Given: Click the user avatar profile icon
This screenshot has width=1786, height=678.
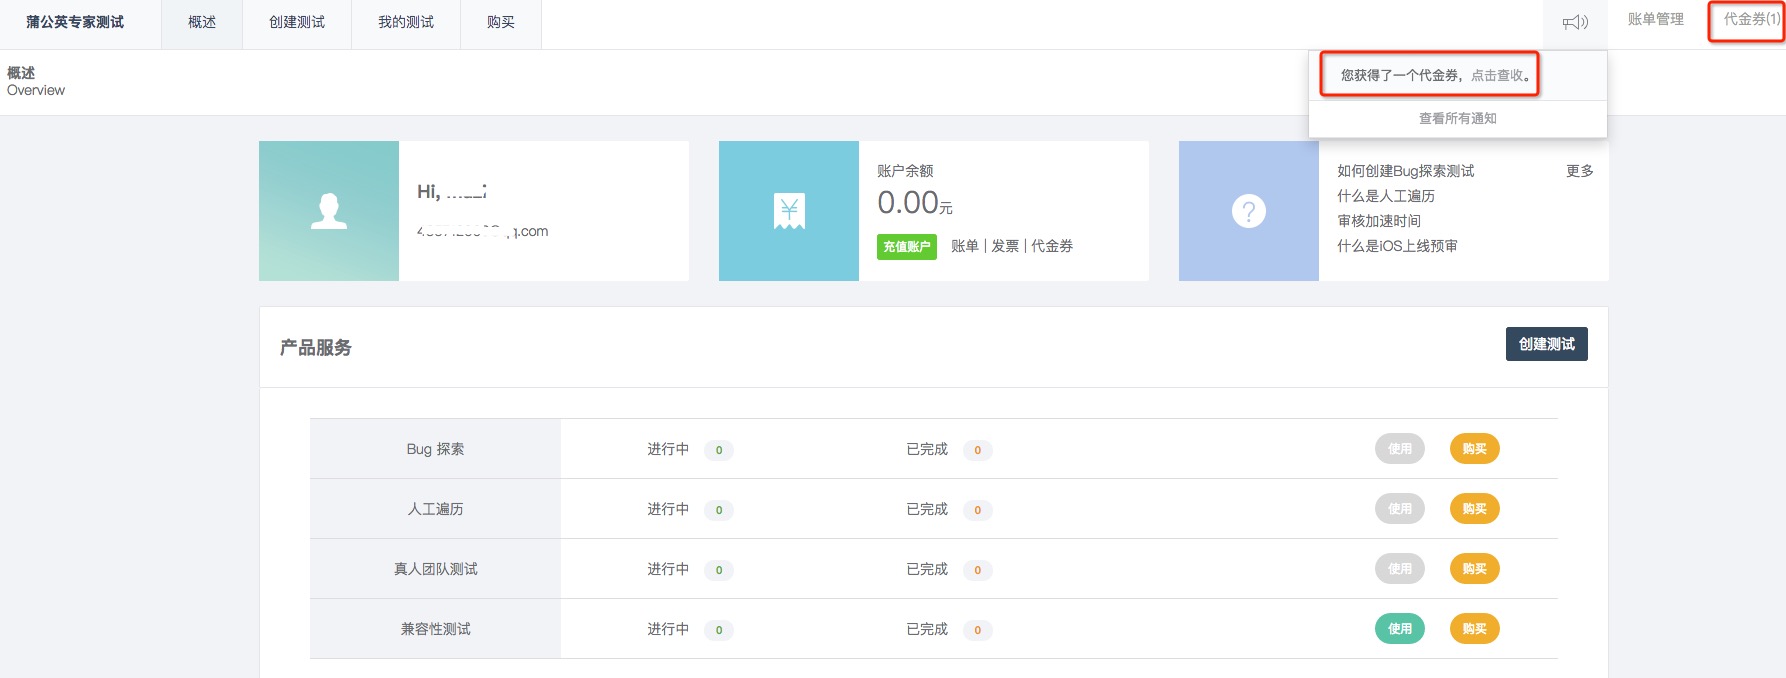Looking at the screenshot, I should click(329, 211).
